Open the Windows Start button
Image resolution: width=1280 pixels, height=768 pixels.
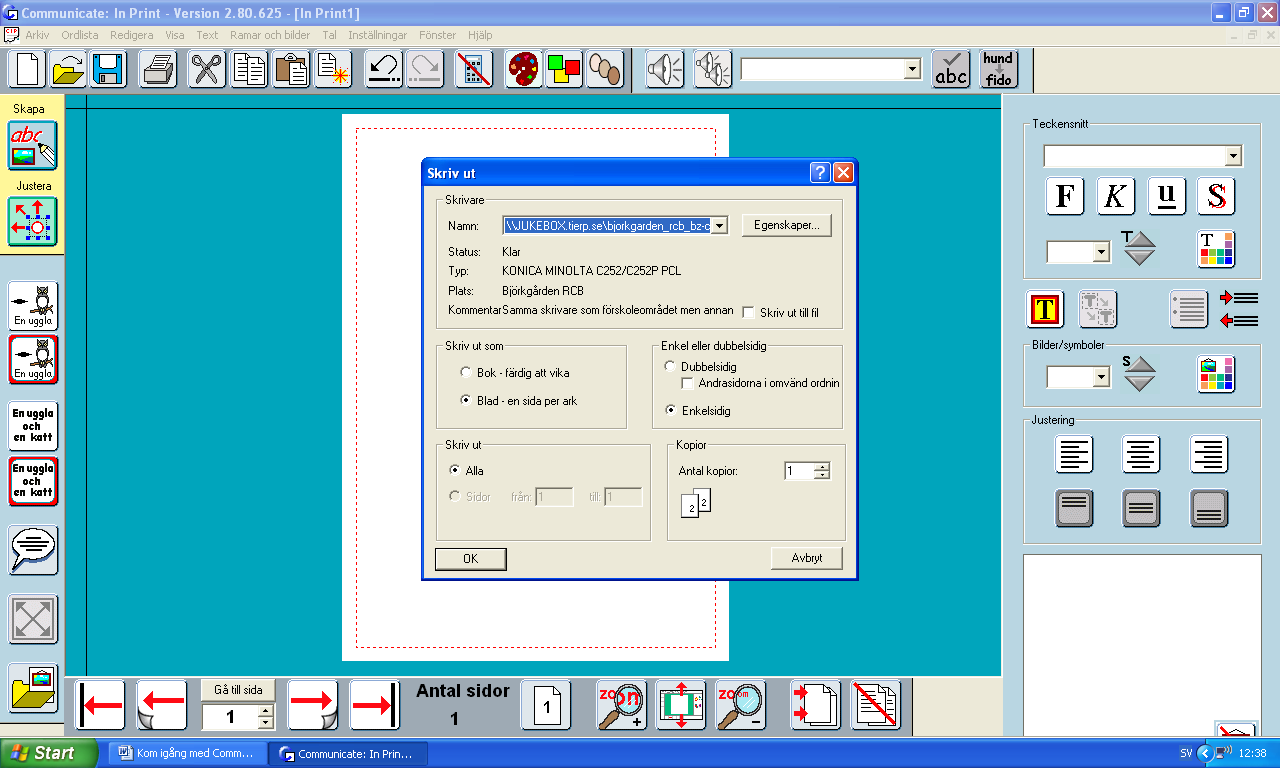pos(49,753)
